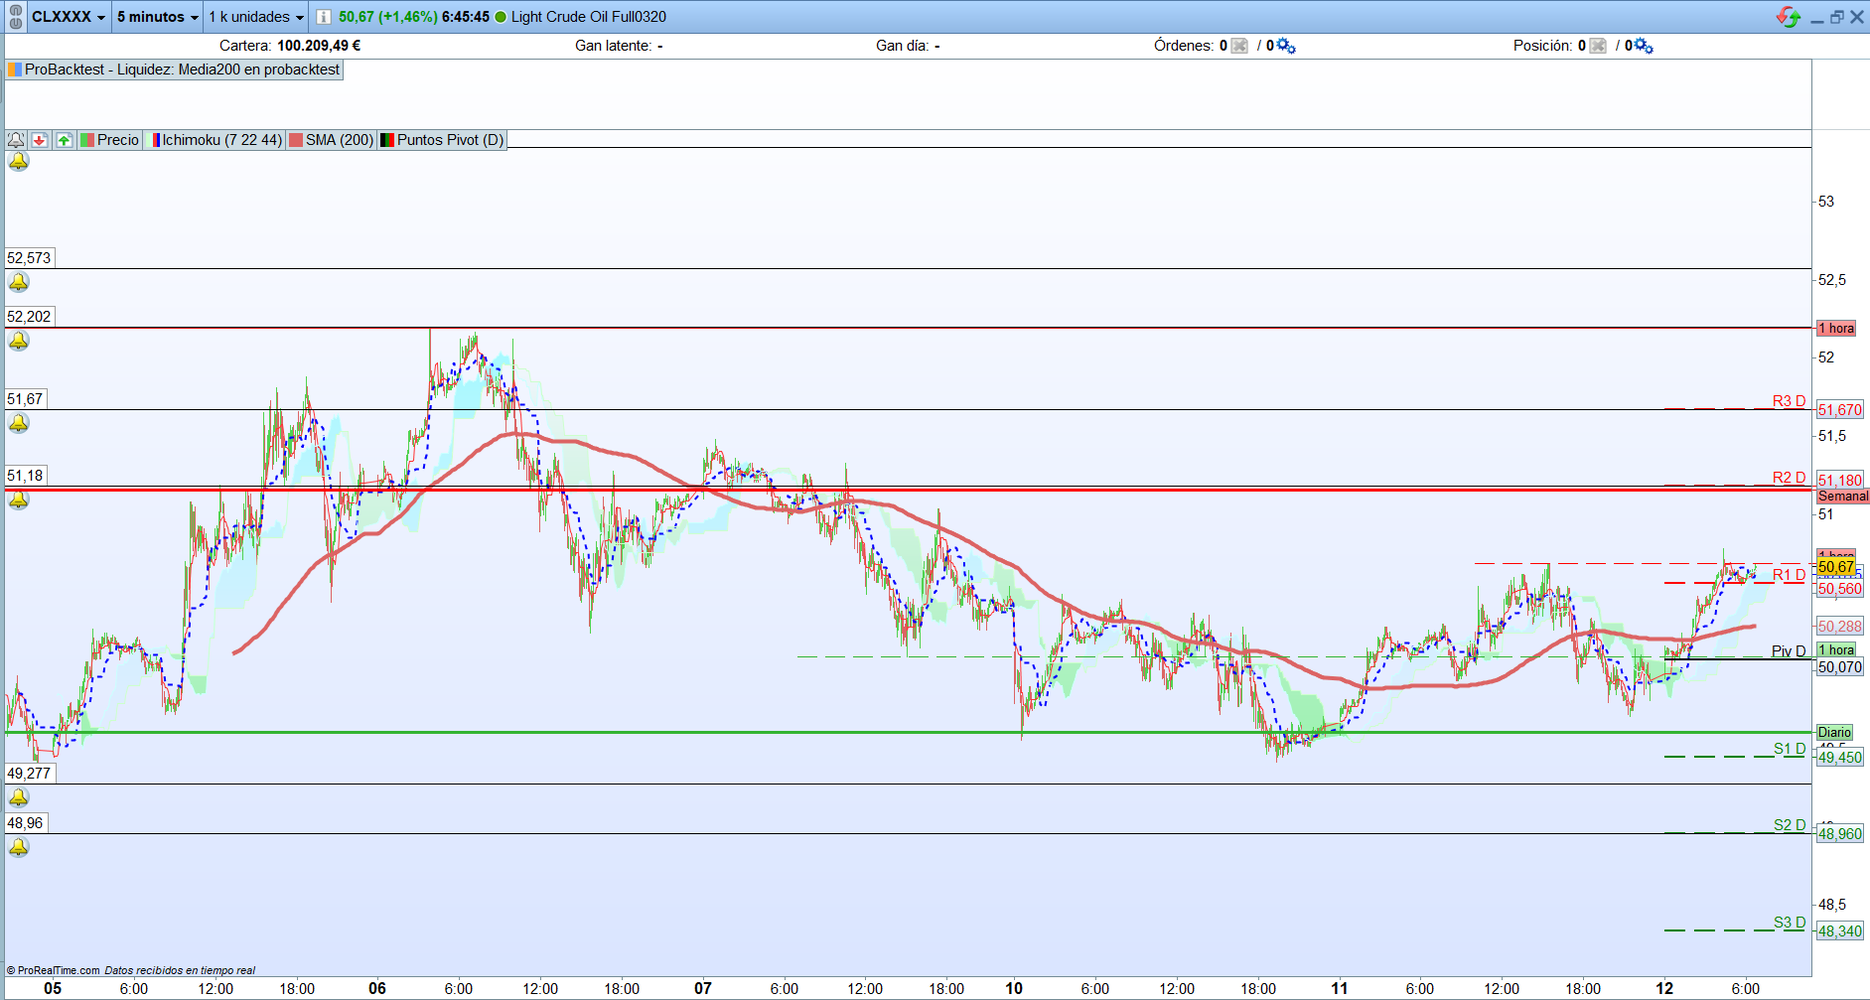Click the 50,288 SMA value tag
Screen dimensions: 1870x1000
point(1840,627)
